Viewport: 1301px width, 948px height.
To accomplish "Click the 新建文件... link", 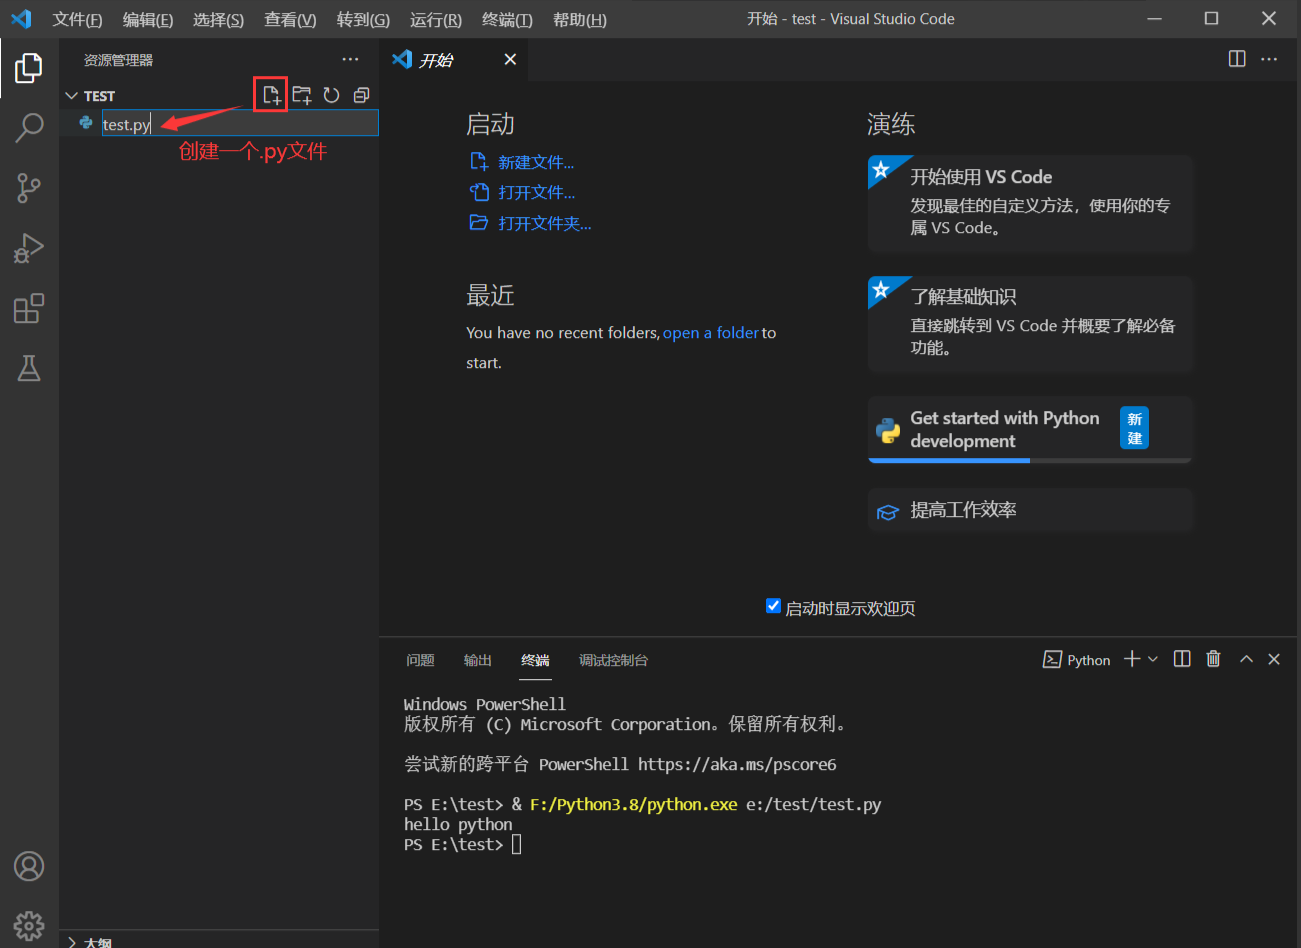I will click(x=536, y=162).
